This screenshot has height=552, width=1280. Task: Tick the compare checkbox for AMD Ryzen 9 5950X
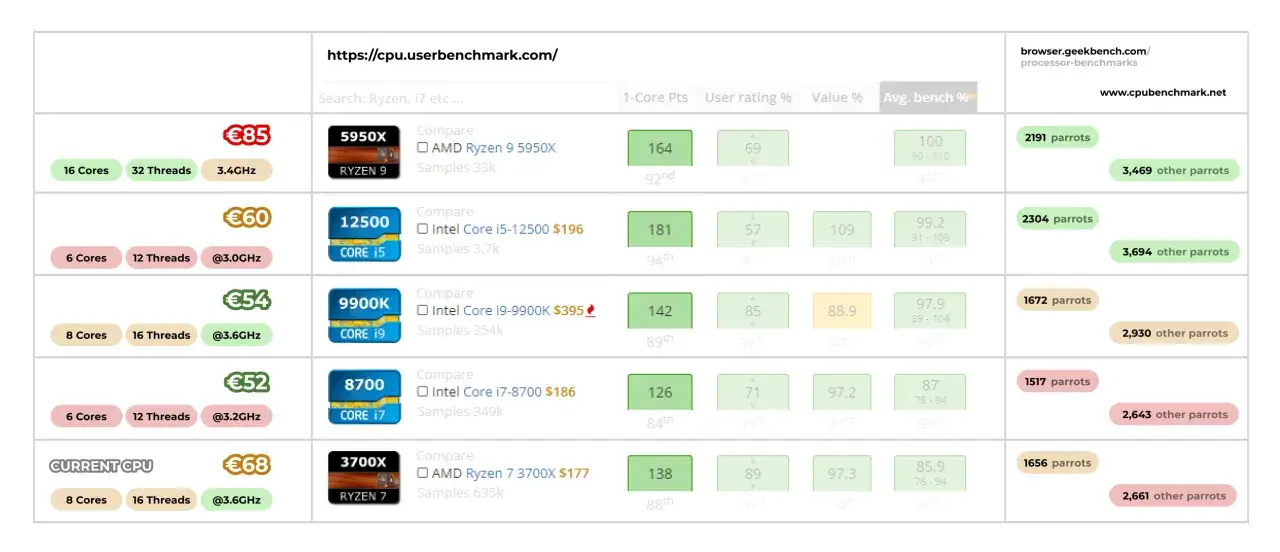tap(422, 148)
